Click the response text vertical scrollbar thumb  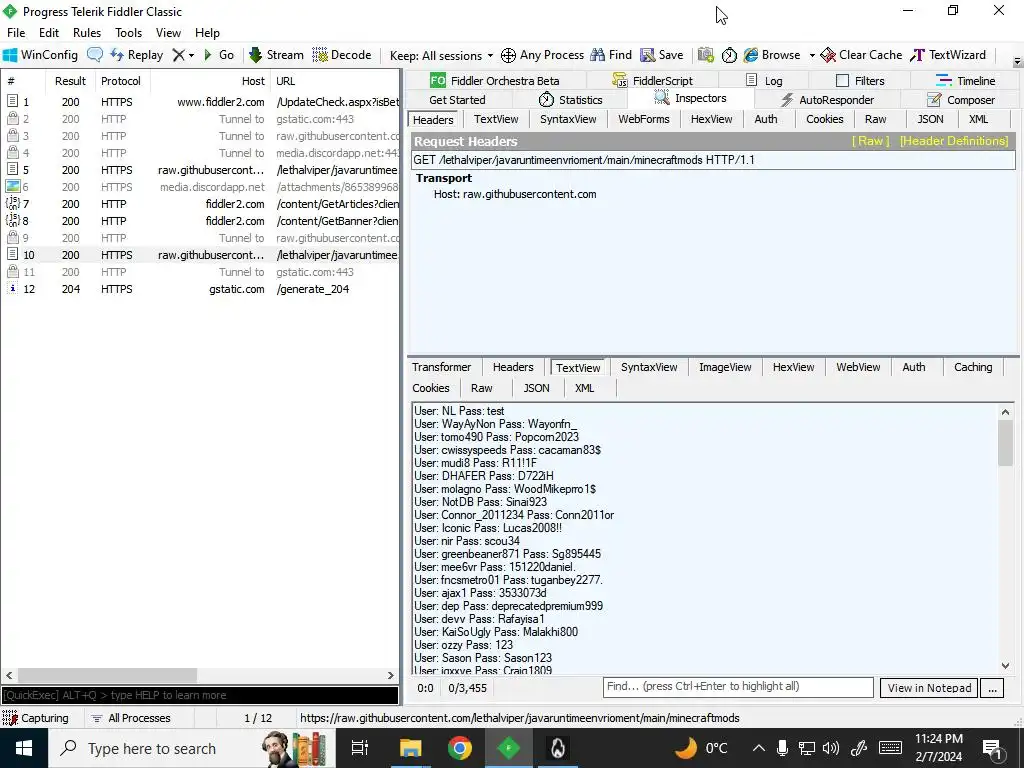[x=1005, y=443]
